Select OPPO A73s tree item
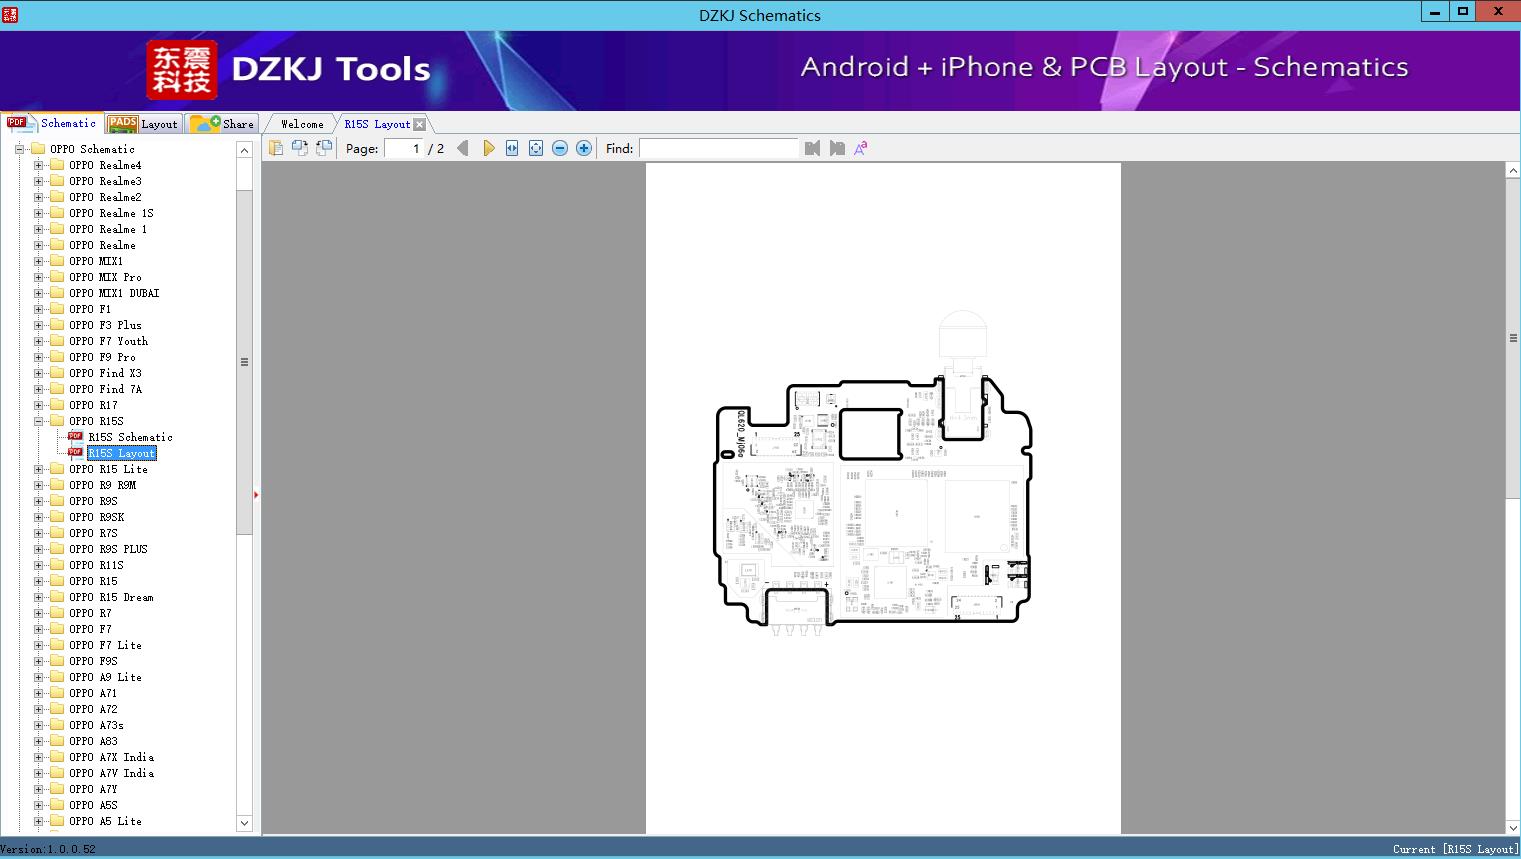This screenshot has height=859, width=1521. pos(96,725)
